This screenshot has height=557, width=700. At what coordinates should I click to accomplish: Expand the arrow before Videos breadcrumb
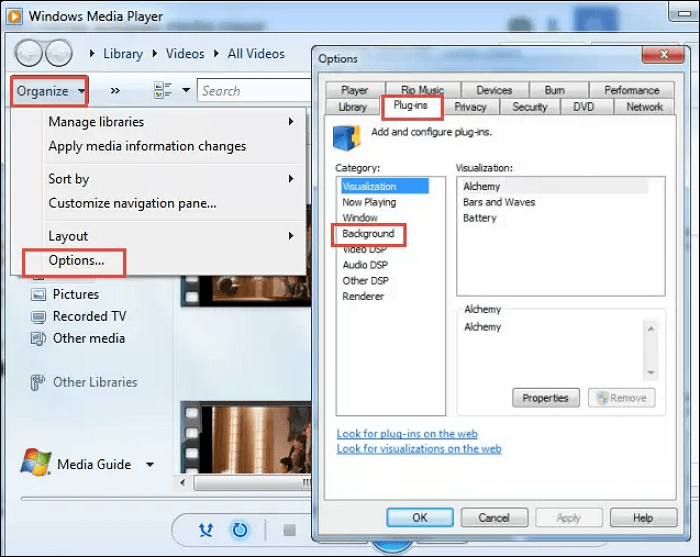coord(154,54)
